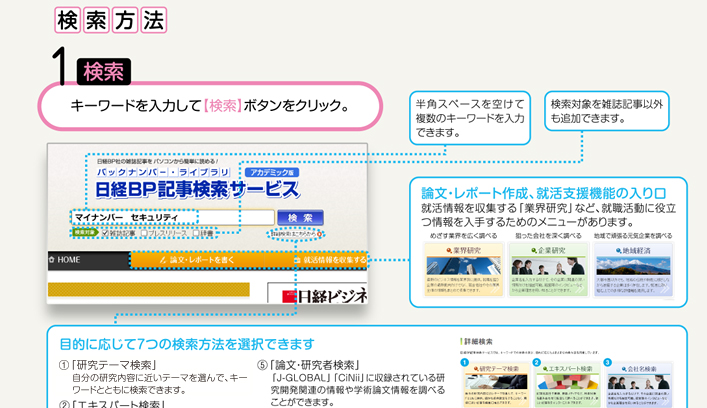This screenshot has height=408, width=707.
Task: Click the アカデミック版 badge
Action: pos(272,172)
